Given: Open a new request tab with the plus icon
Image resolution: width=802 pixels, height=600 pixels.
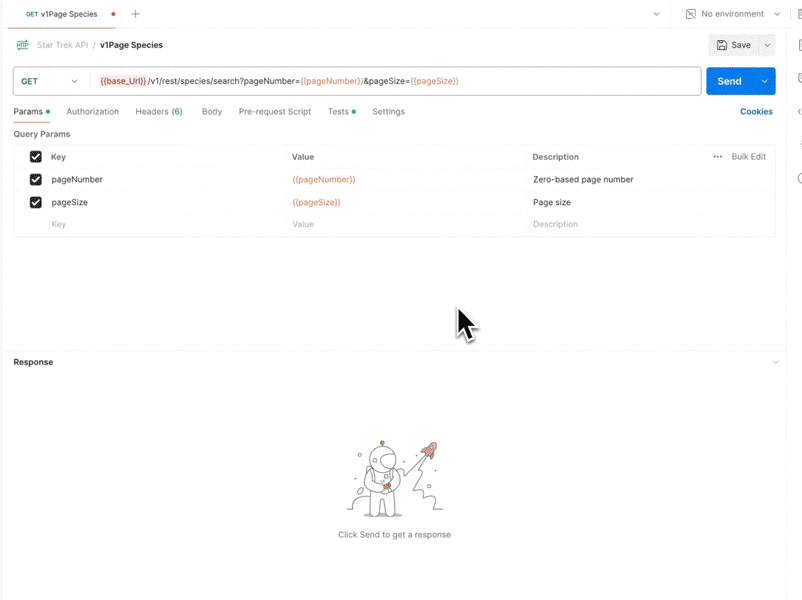Looking at the screenshot, I should (x=135, y=14).
